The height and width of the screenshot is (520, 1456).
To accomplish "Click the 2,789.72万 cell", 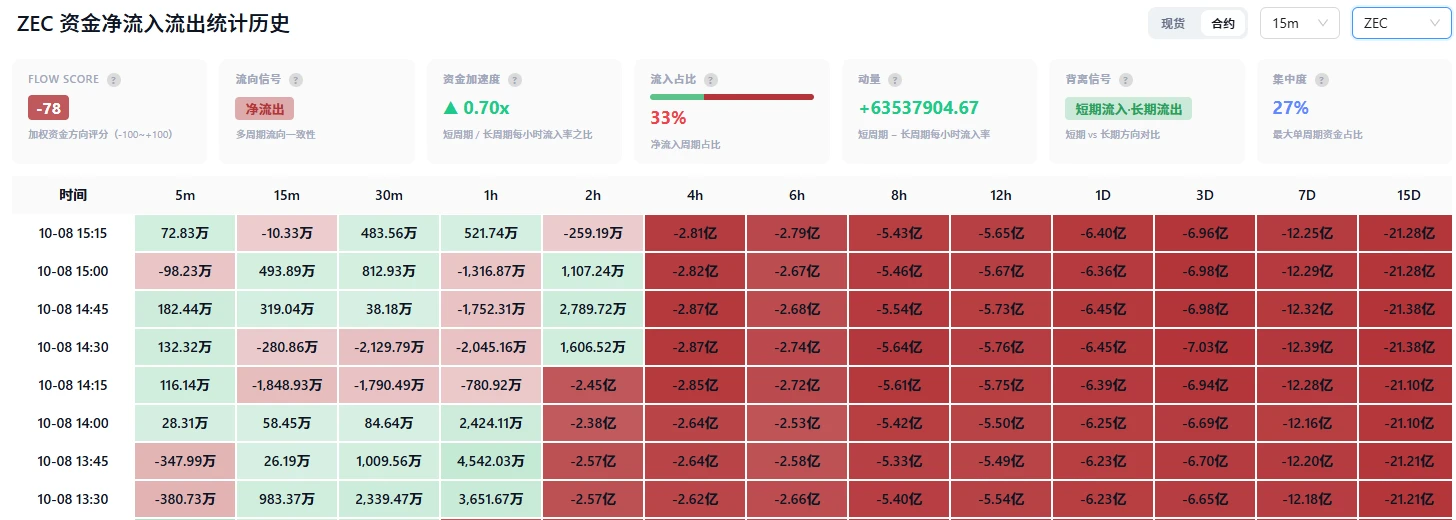I will pos(593,309).
